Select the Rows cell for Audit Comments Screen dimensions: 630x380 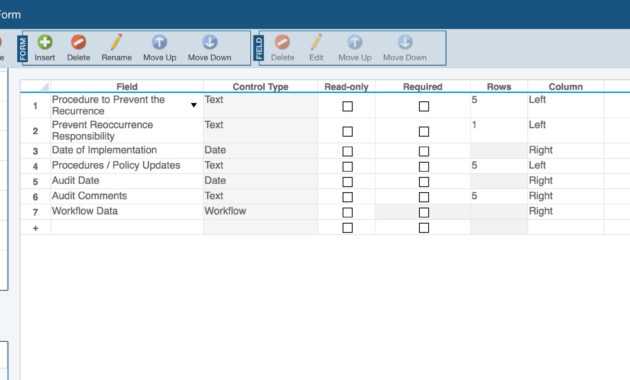click(499, 196)
